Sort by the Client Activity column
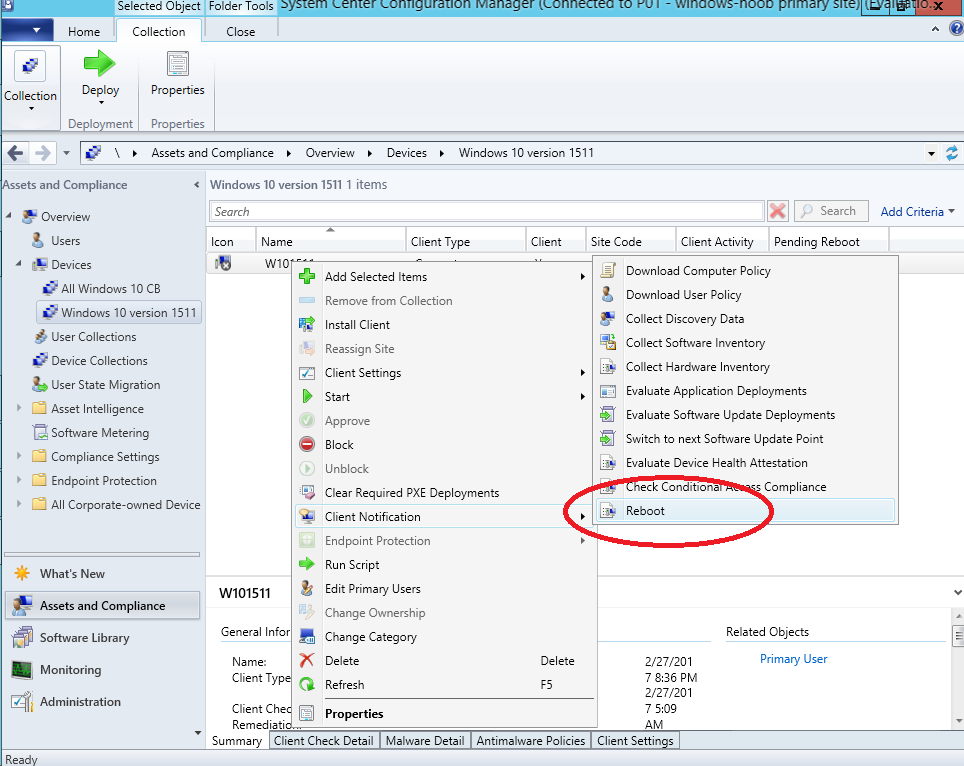964x766 pixels. [722, 242]
